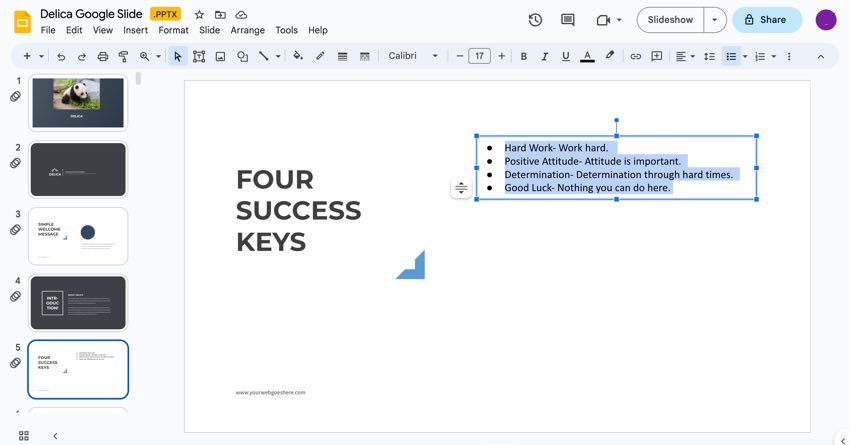850x445 pixels.
Task: Collapse the slide filmstrip panel
Action: [55, 436]
